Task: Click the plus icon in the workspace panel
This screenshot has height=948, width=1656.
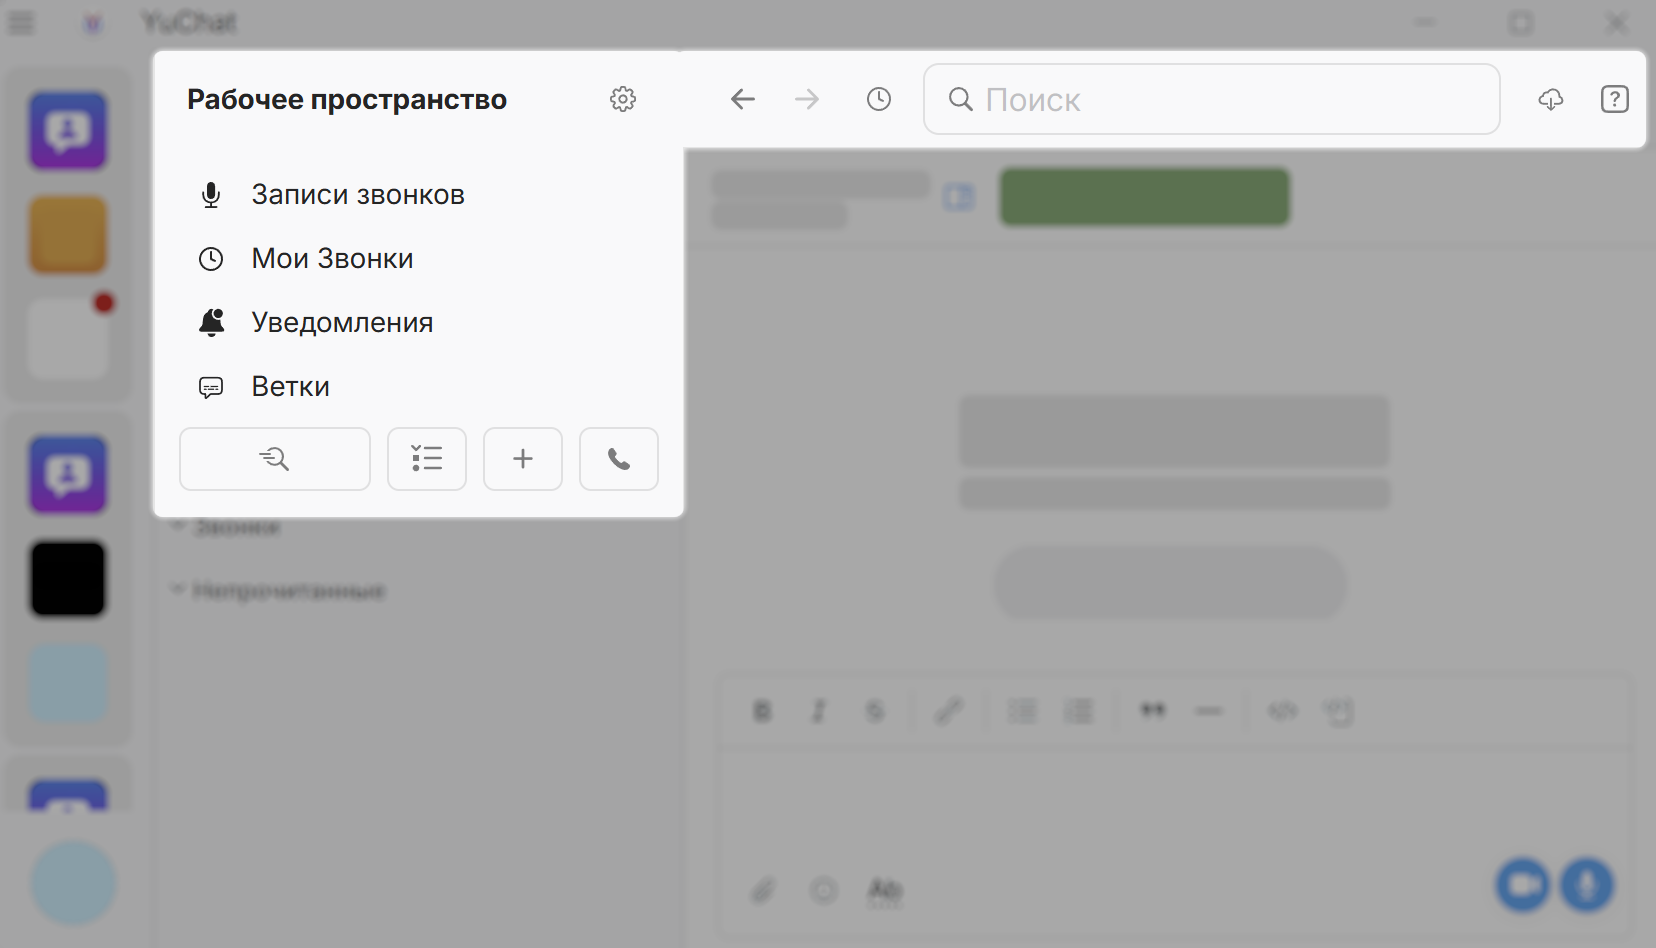Action: (522, 459)
